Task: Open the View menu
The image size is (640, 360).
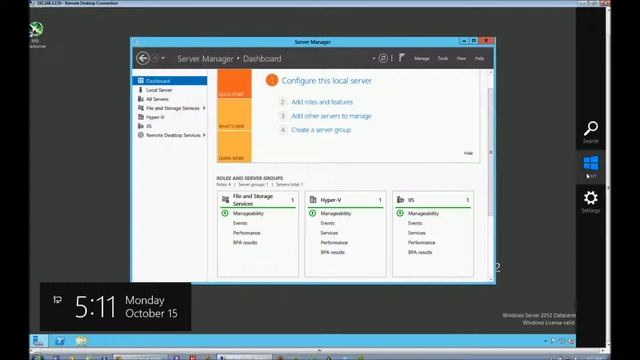Action: (461, 59)
